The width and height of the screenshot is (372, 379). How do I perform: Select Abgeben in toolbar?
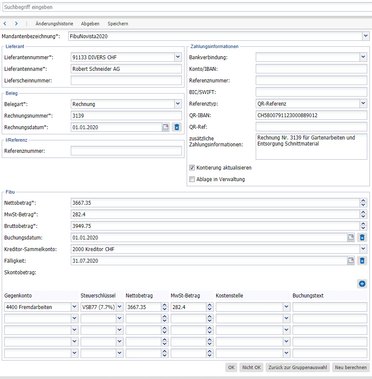(x=90, y=24)
